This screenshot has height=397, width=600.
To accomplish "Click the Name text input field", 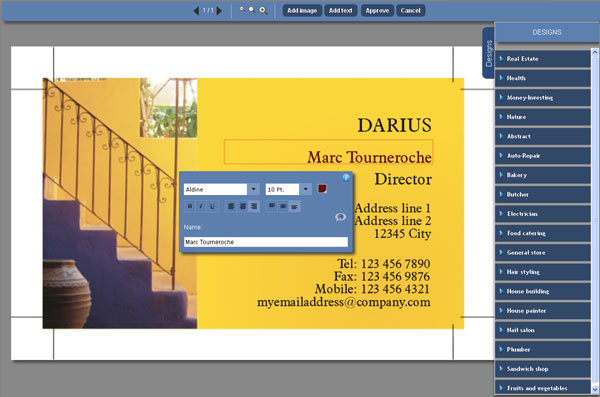I will (266, 242).
